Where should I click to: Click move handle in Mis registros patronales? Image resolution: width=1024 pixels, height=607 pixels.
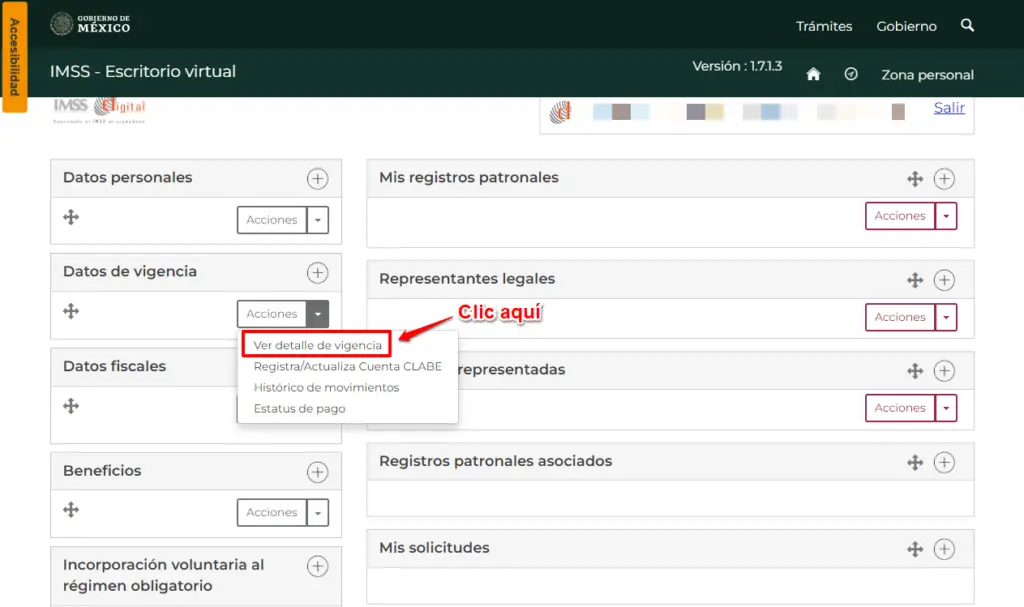(x=915, y=178)
